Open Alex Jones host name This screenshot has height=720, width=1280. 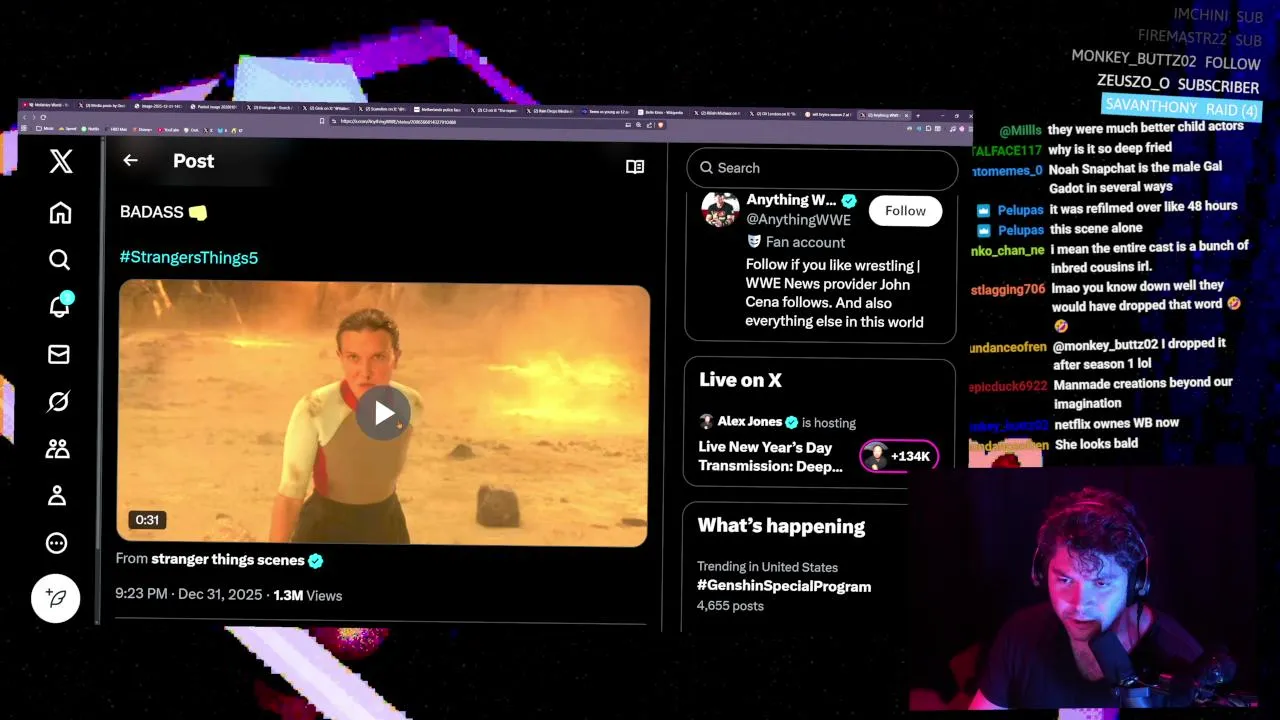point(749,422)
